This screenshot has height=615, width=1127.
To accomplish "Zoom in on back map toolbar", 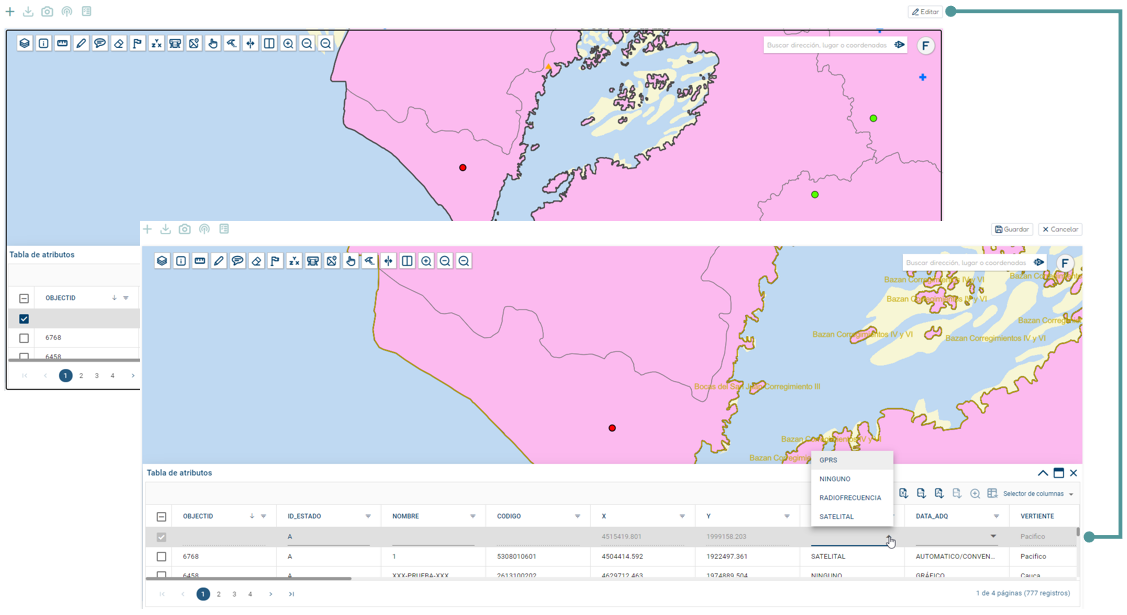I will click(288, 43).
